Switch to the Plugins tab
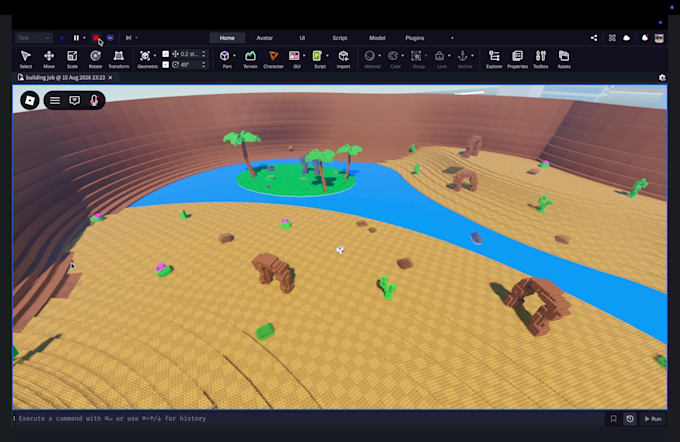The height and width of the screenshot is (442, 680). [415, 38]
